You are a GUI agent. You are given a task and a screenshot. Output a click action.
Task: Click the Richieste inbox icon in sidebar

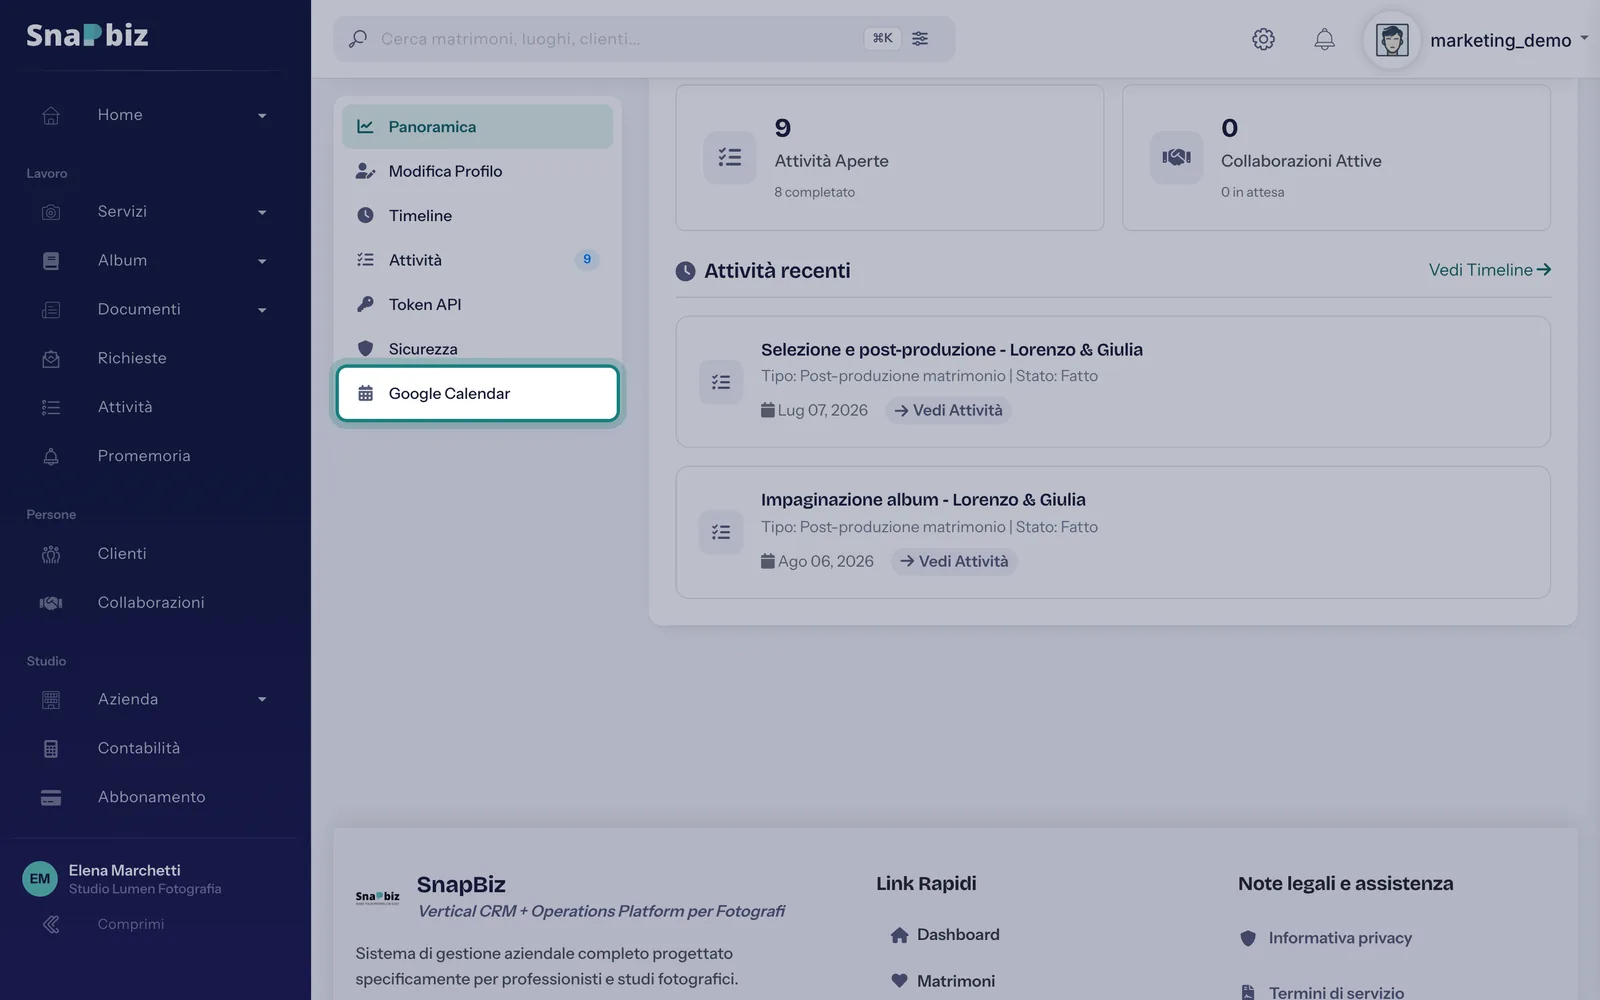click(51, 358)
